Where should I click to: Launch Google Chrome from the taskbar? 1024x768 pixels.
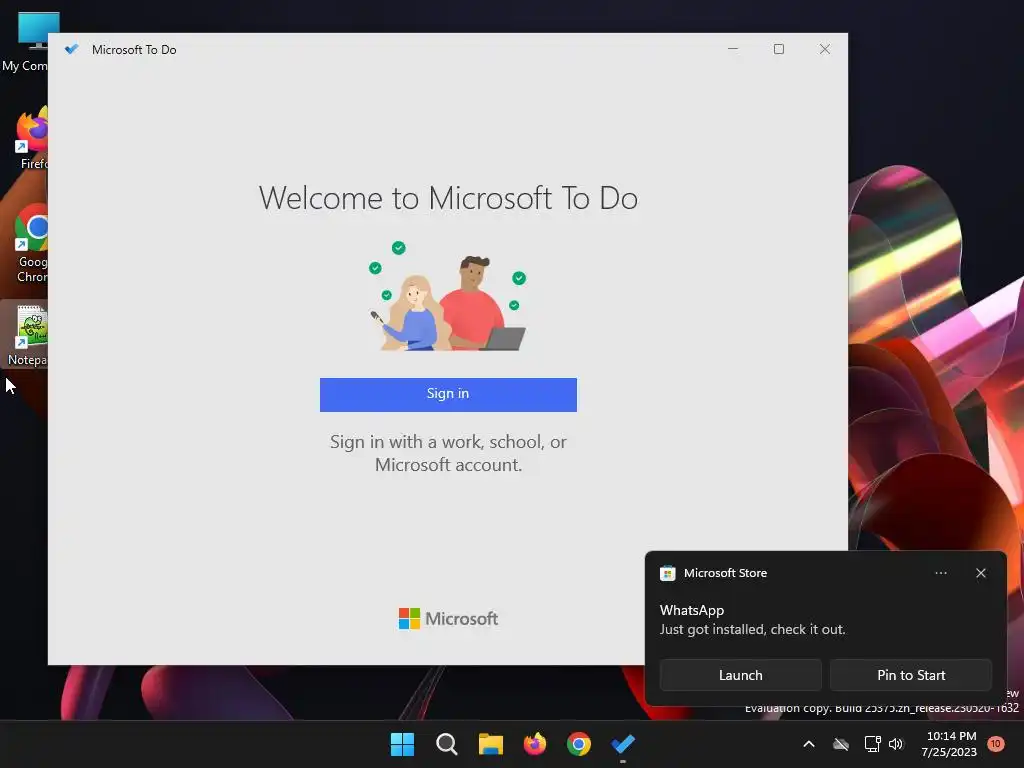pyautogui.click(x=579, y=744)
